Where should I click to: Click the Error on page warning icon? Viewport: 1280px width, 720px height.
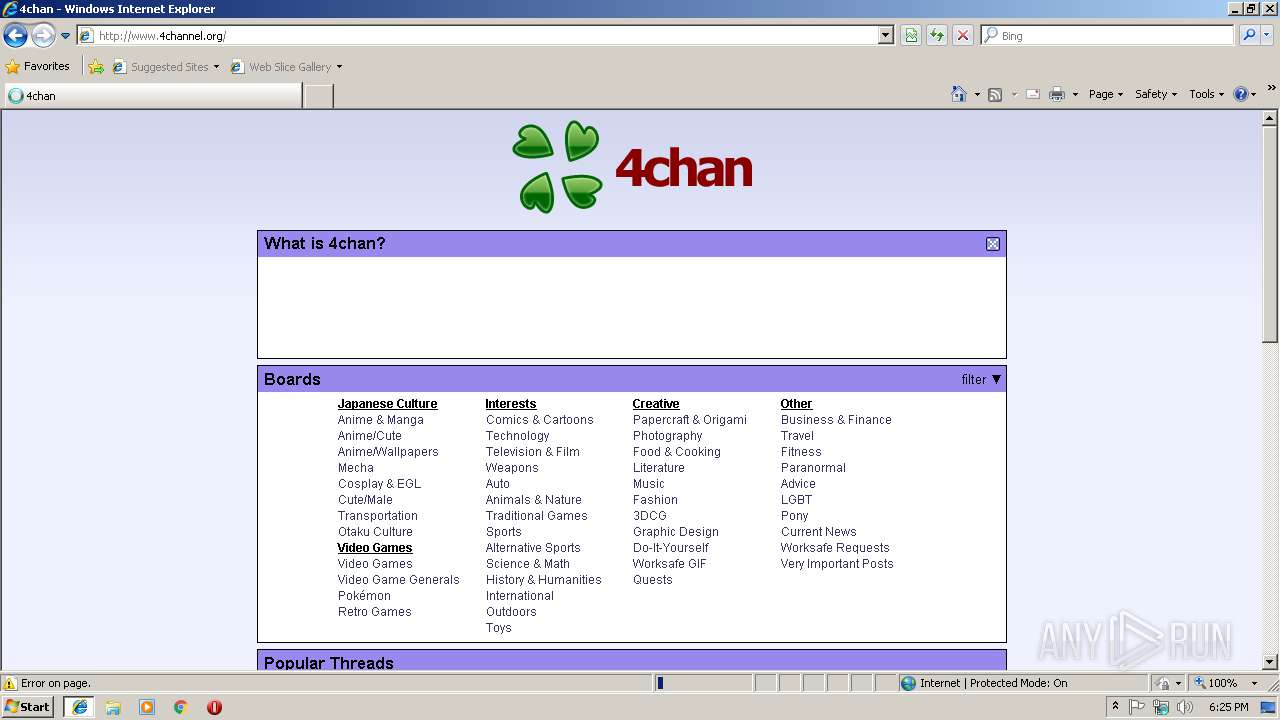click(10, 684)
